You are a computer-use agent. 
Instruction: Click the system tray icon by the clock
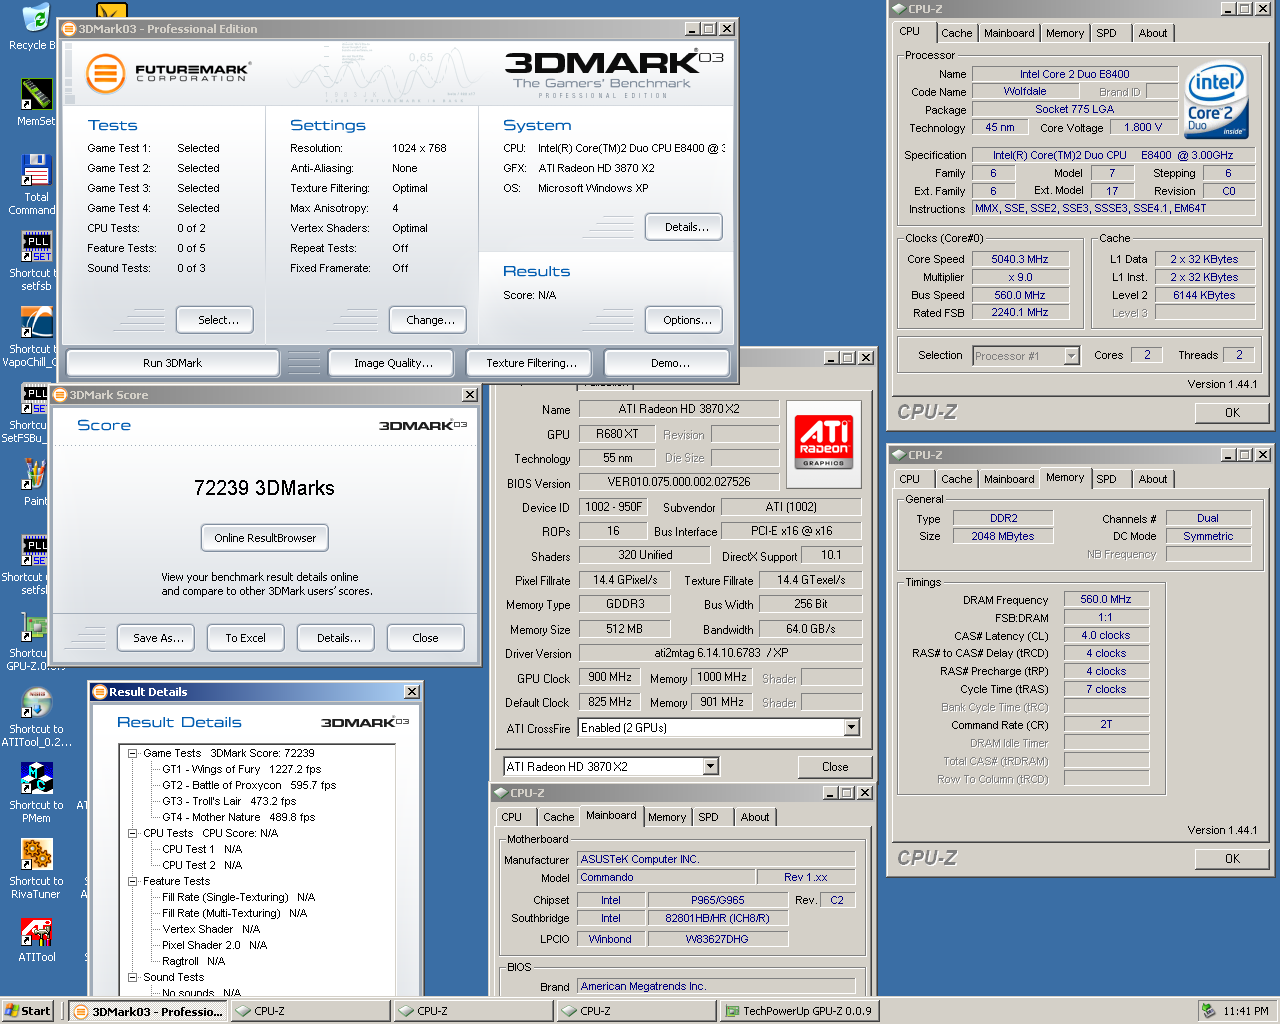point(1208,1011)
